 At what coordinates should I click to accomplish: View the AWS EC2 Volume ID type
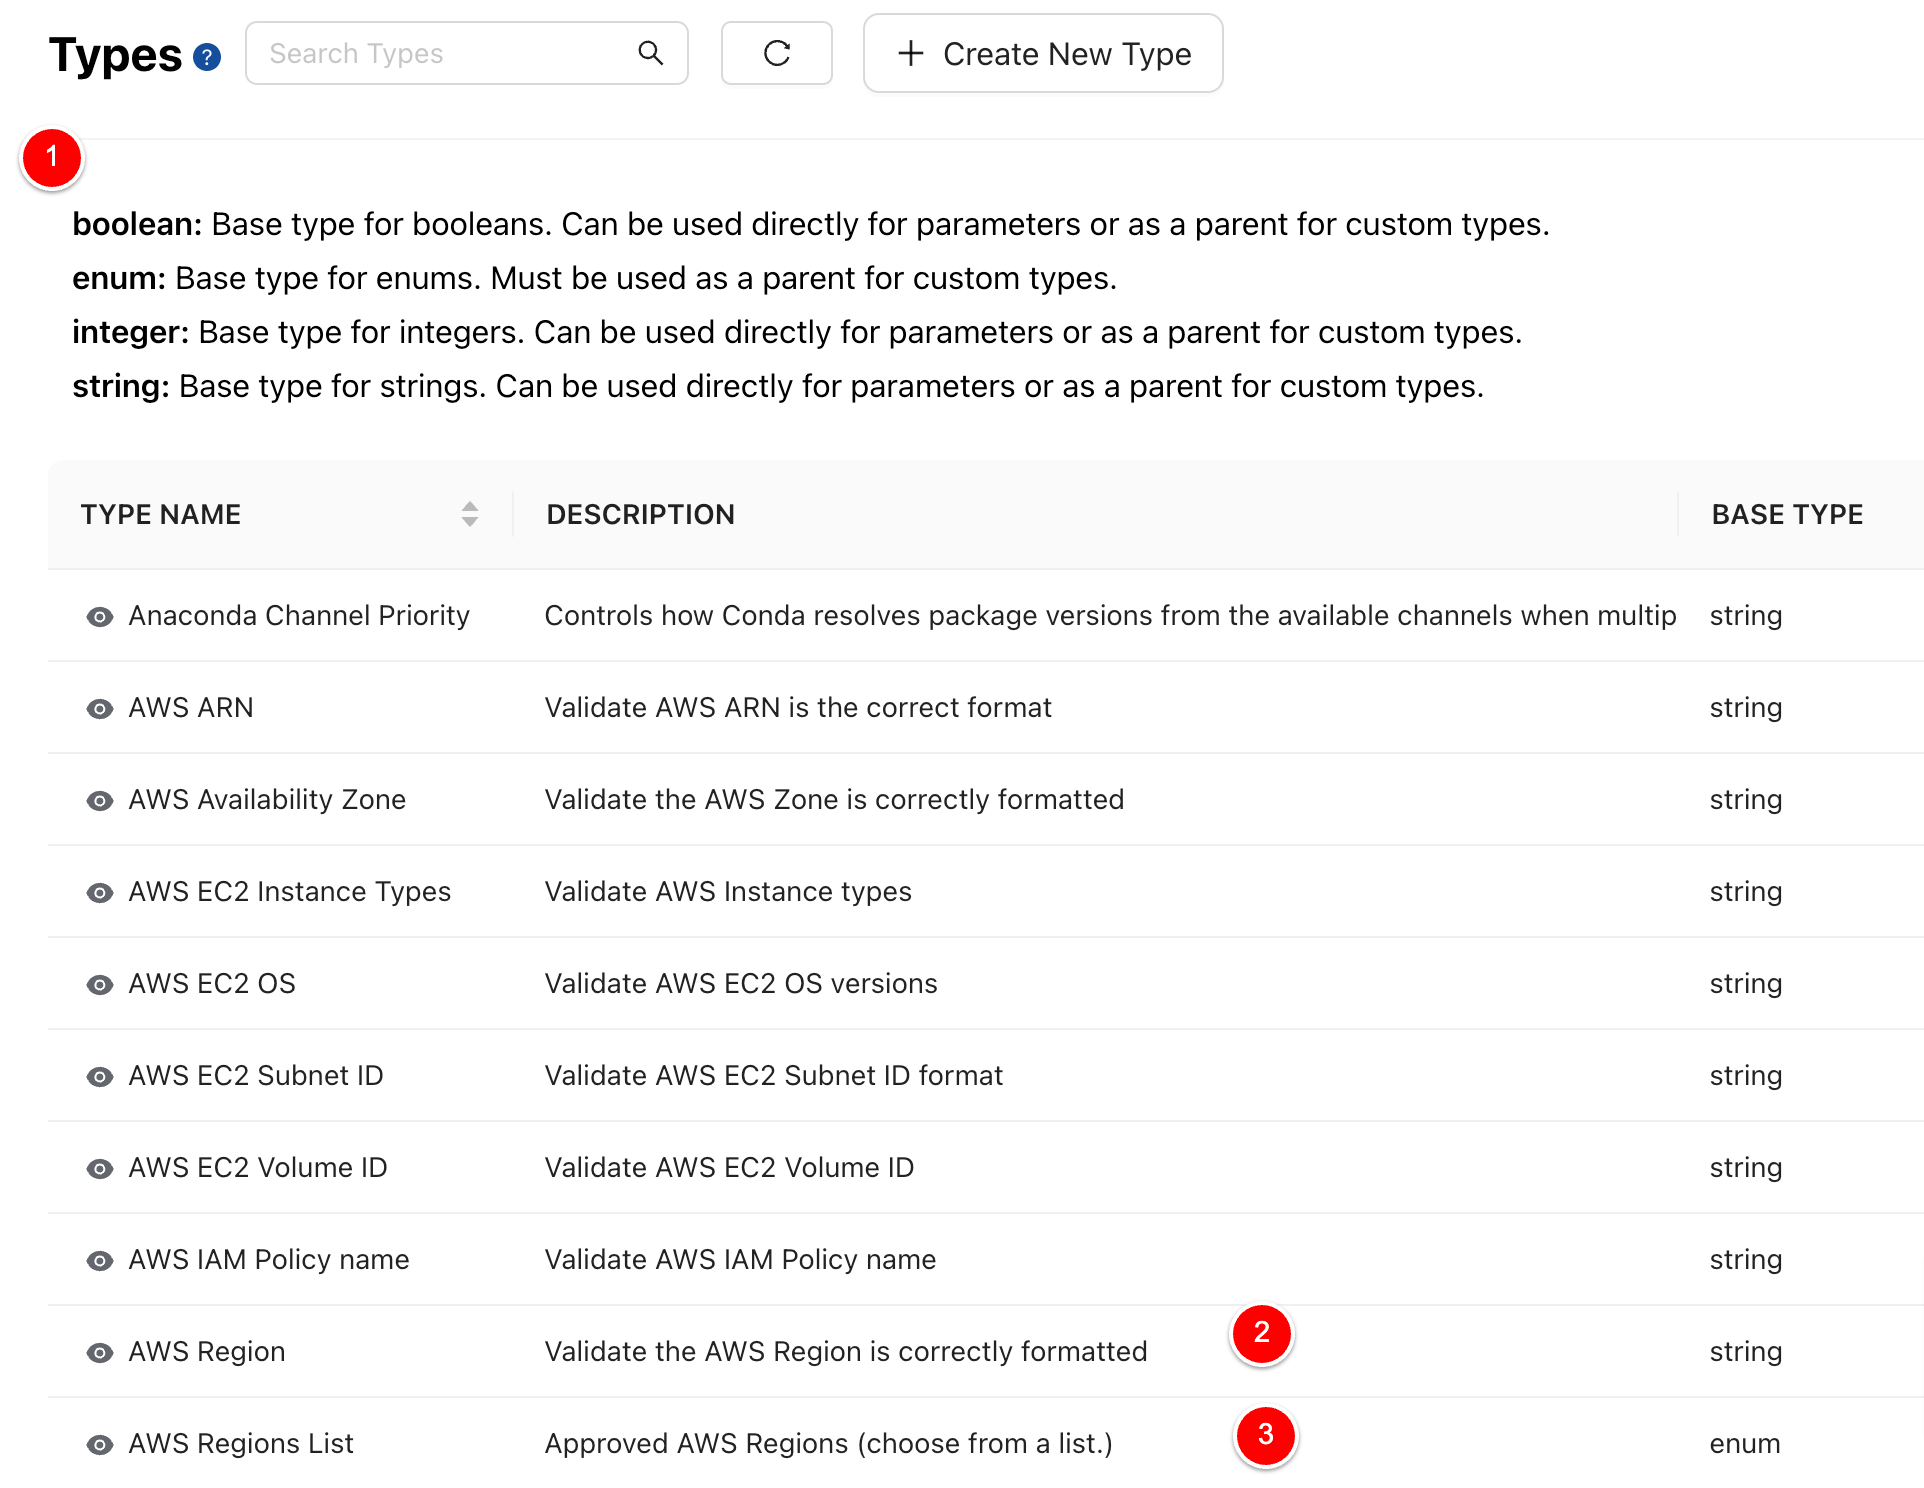[x=100, y=1169]
